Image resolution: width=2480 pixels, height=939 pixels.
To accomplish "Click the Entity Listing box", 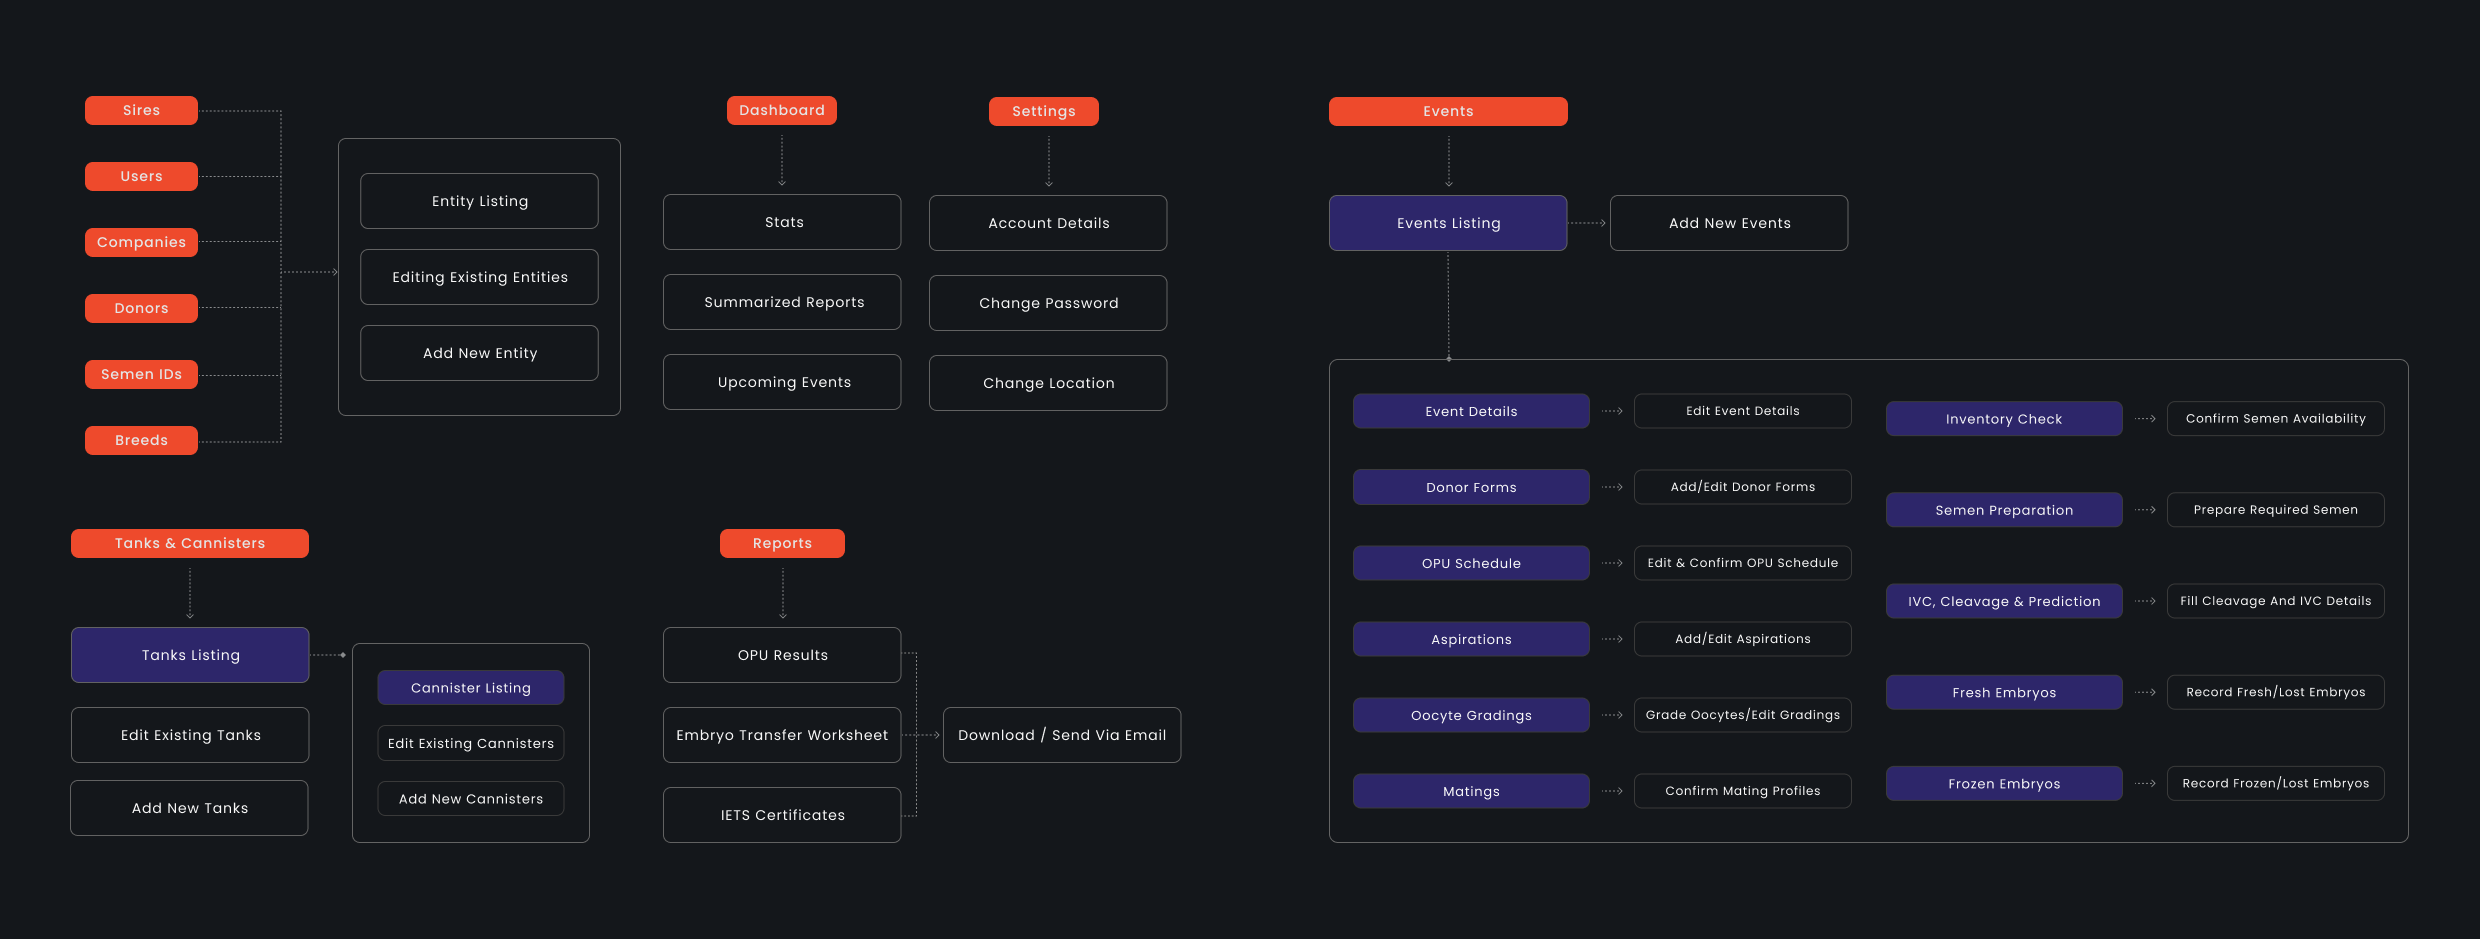I will [x=479, y=201].
